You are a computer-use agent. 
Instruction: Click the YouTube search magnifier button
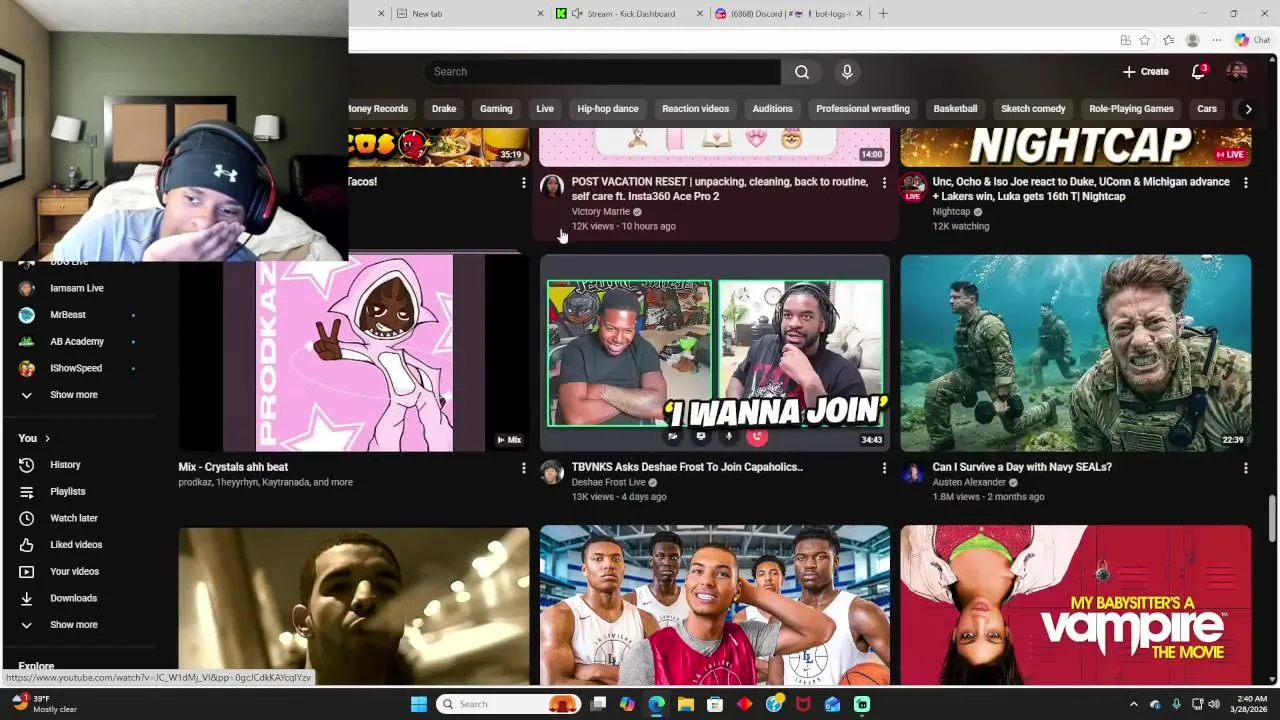coord(802,72)
